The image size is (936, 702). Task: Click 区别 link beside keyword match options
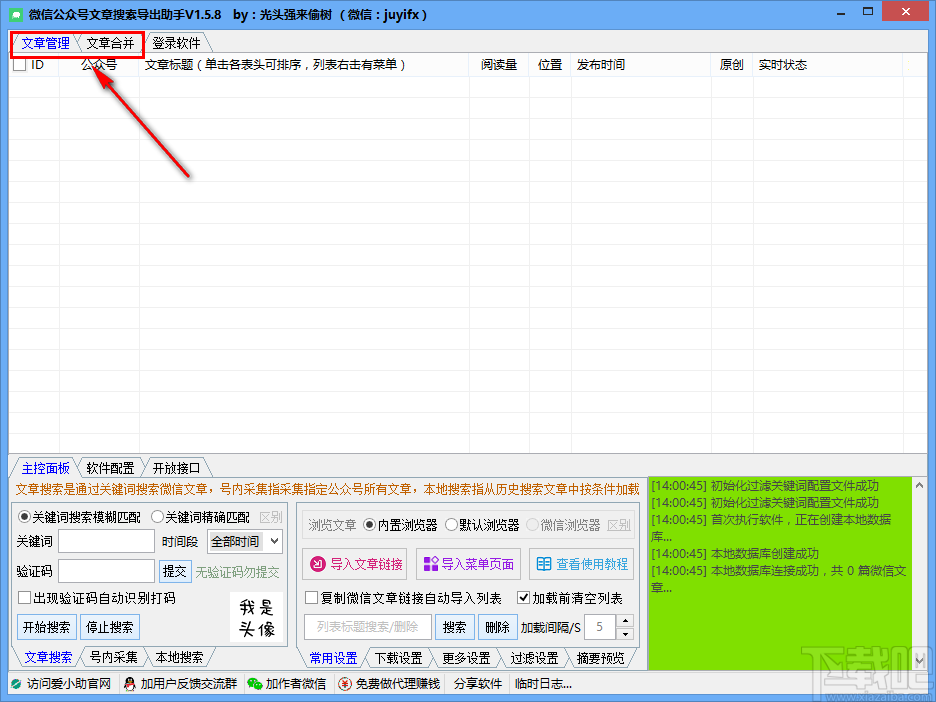270,516
